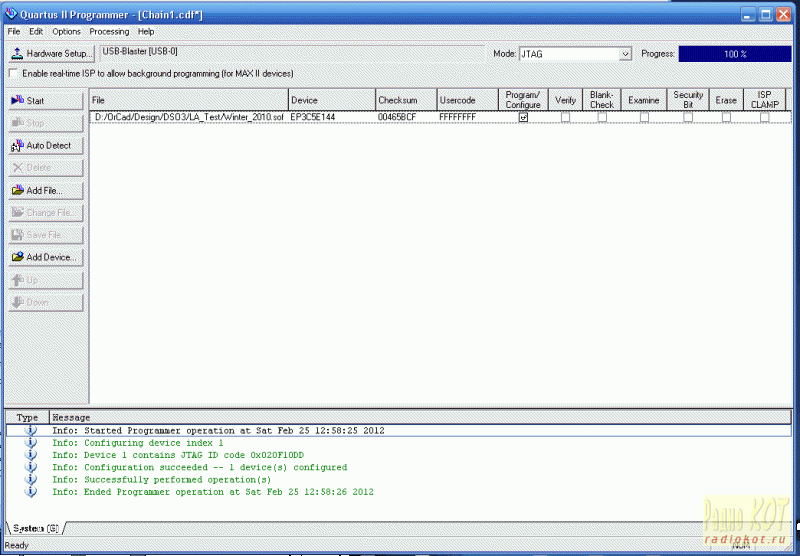
Task: Move the entry Down
Action: [x=45, y=302]
